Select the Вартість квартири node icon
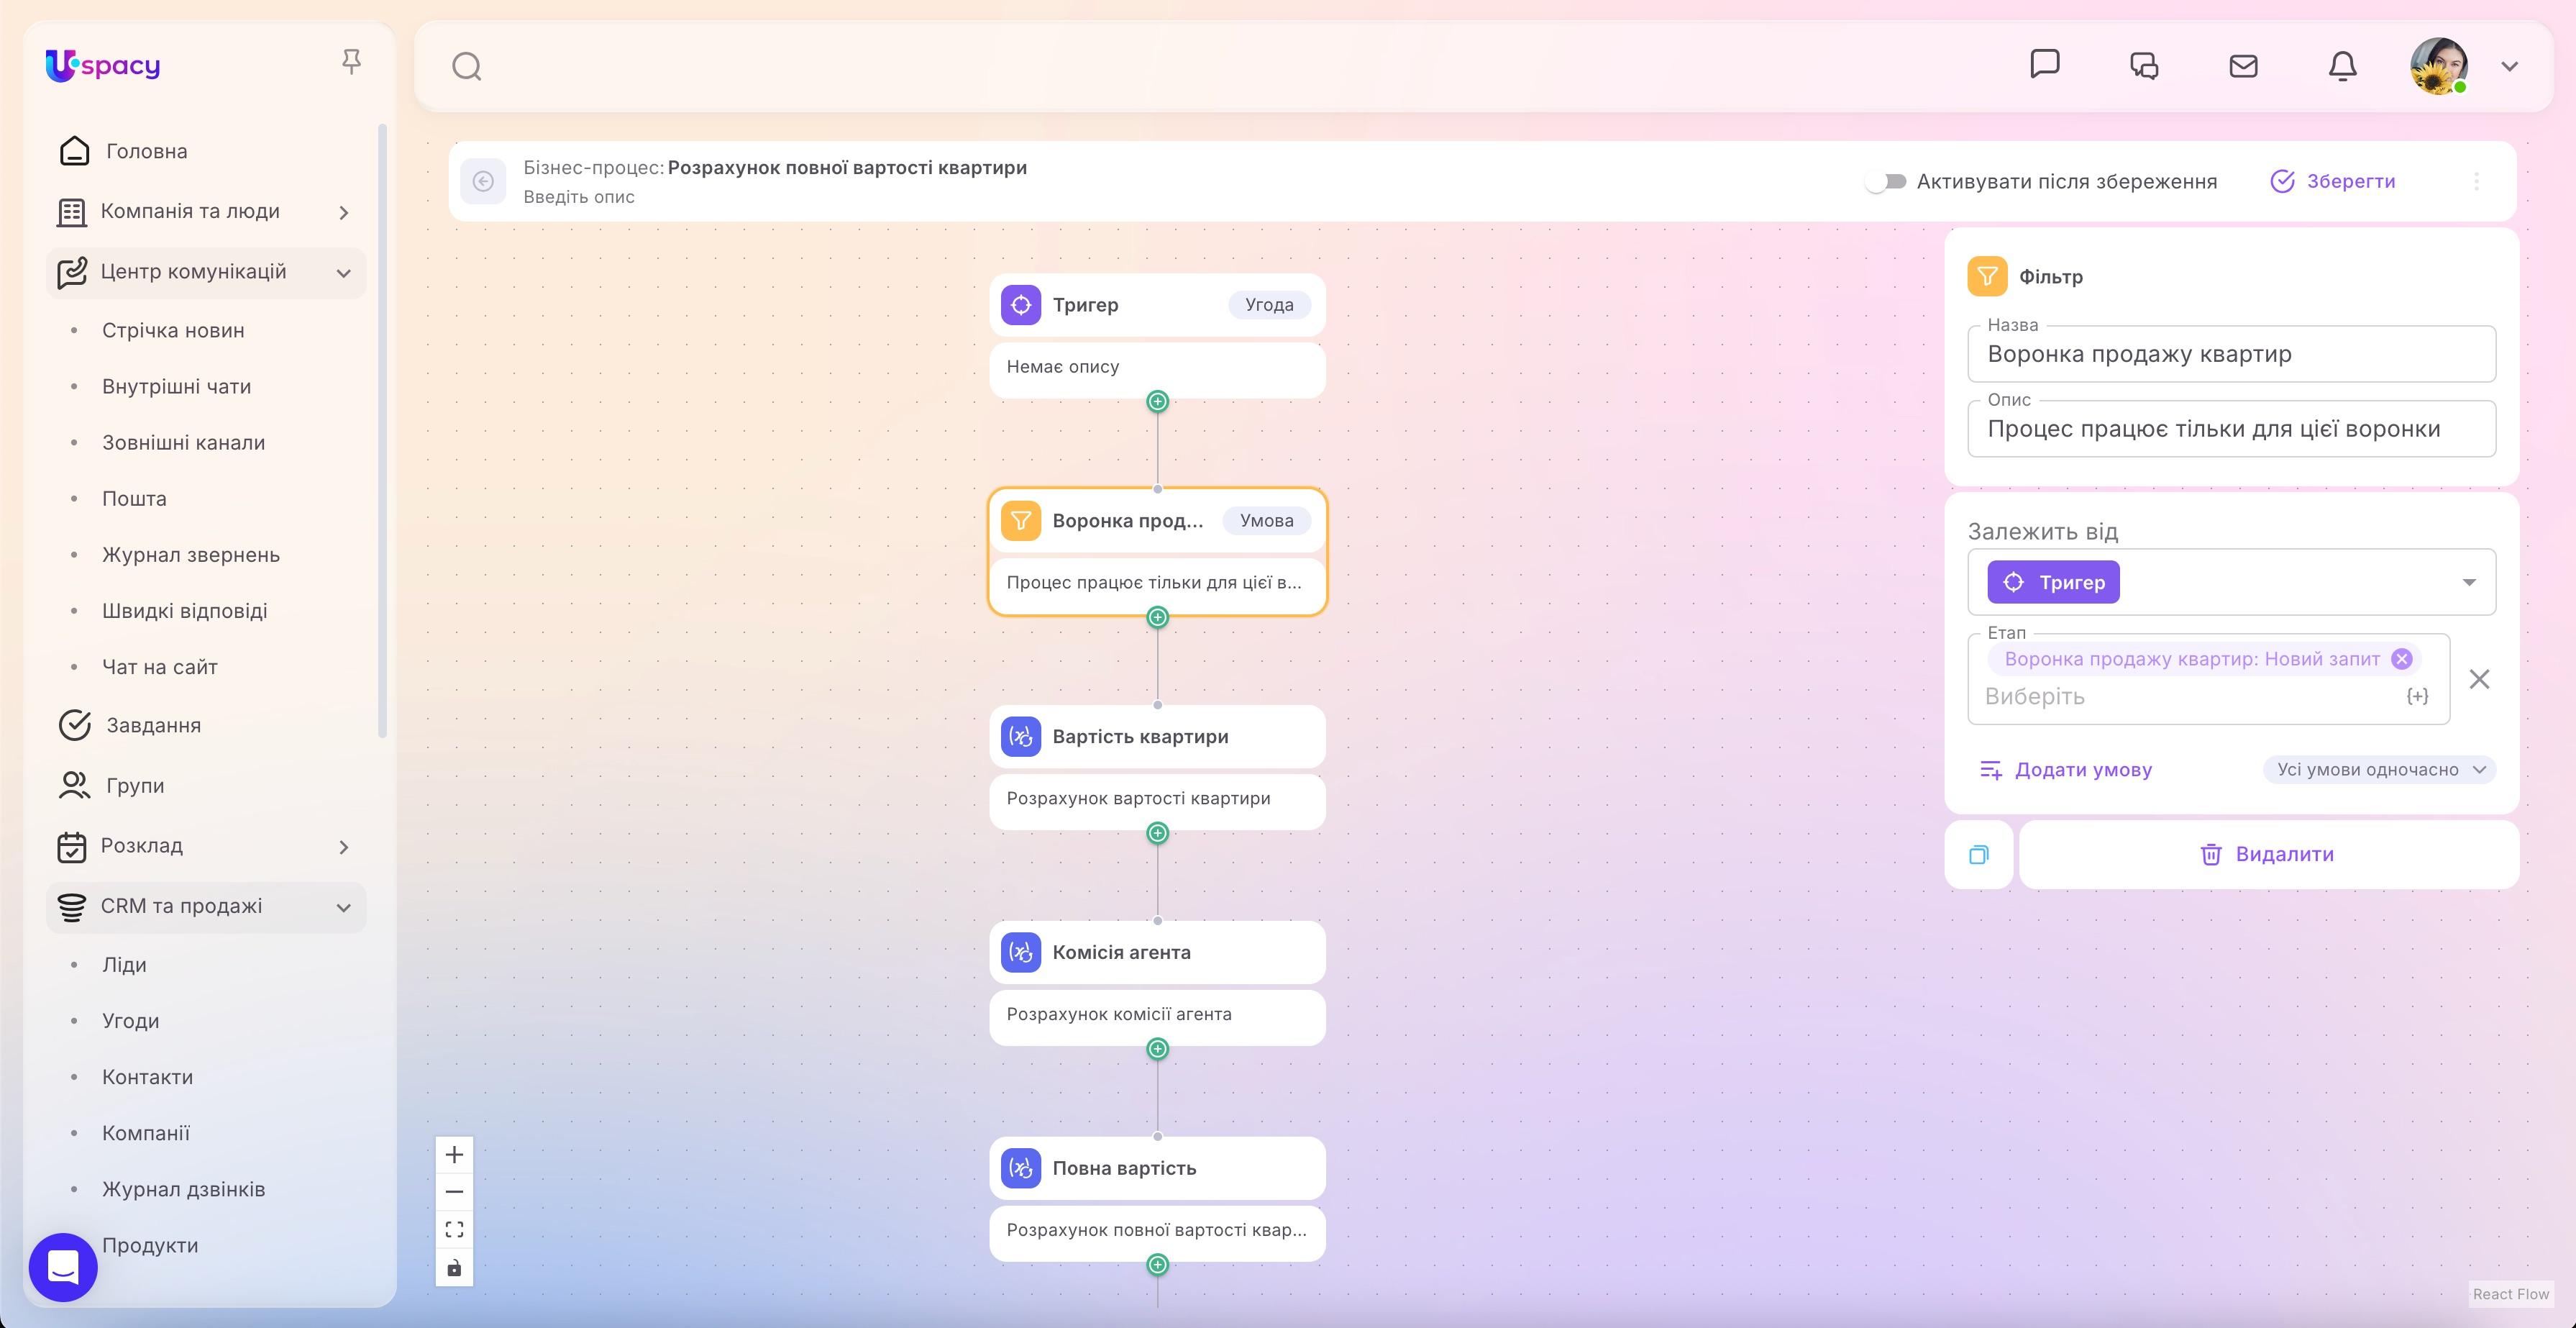The width and height of the screenshot is (2576, 1328). click(x=1020, y=736)
